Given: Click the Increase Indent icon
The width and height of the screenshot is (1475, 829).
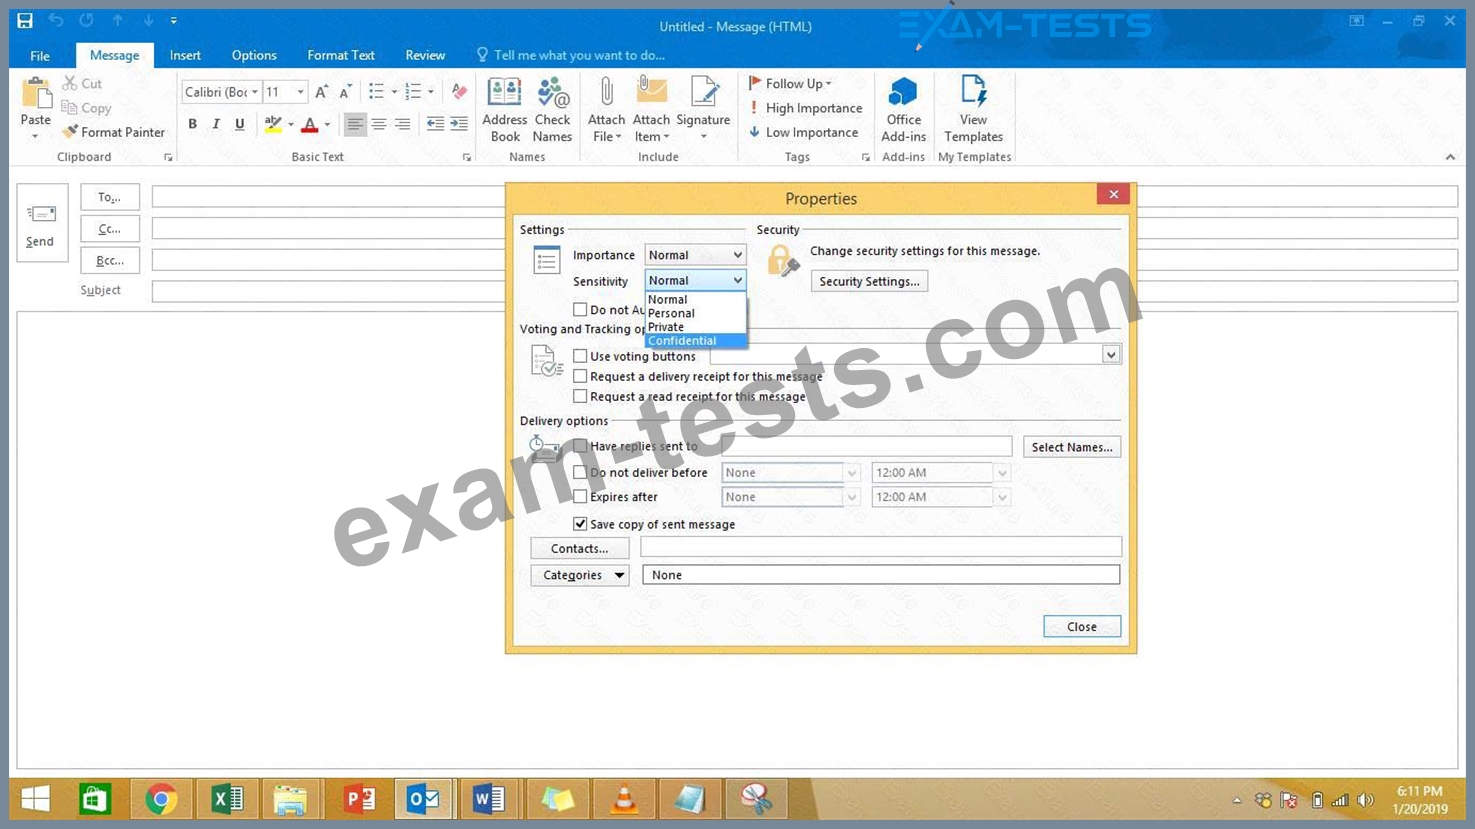Looking at the screenshot, I should (459, 124).
